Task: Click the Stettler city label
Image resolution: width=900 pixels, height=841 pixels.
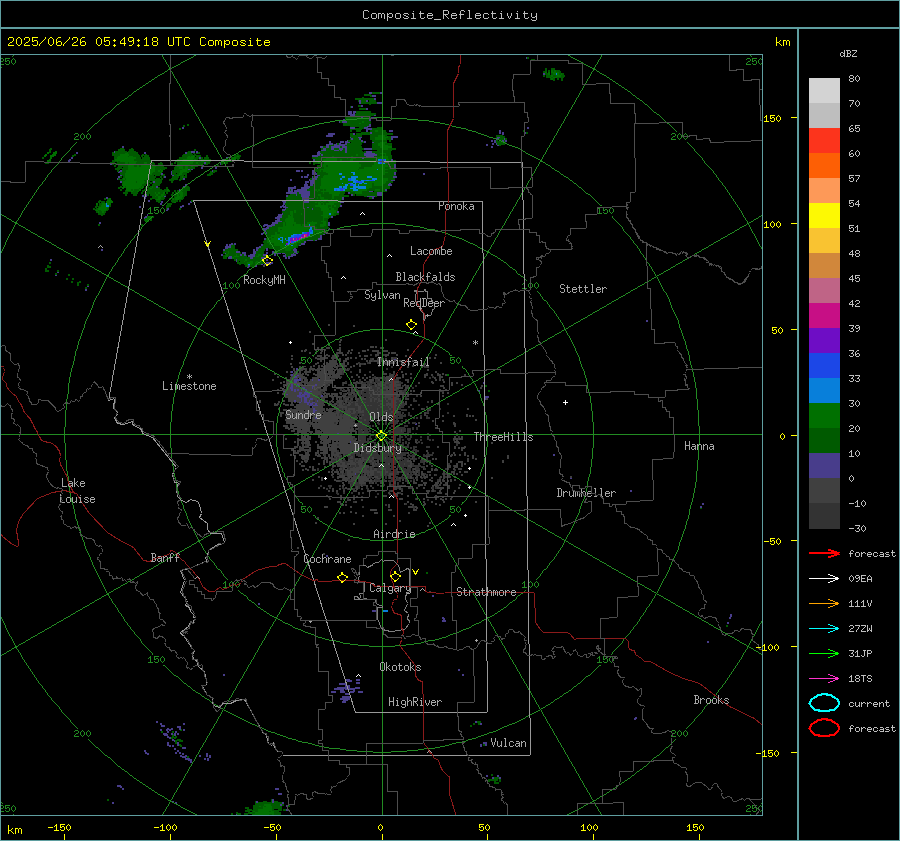Action: [x=583, y=289]
